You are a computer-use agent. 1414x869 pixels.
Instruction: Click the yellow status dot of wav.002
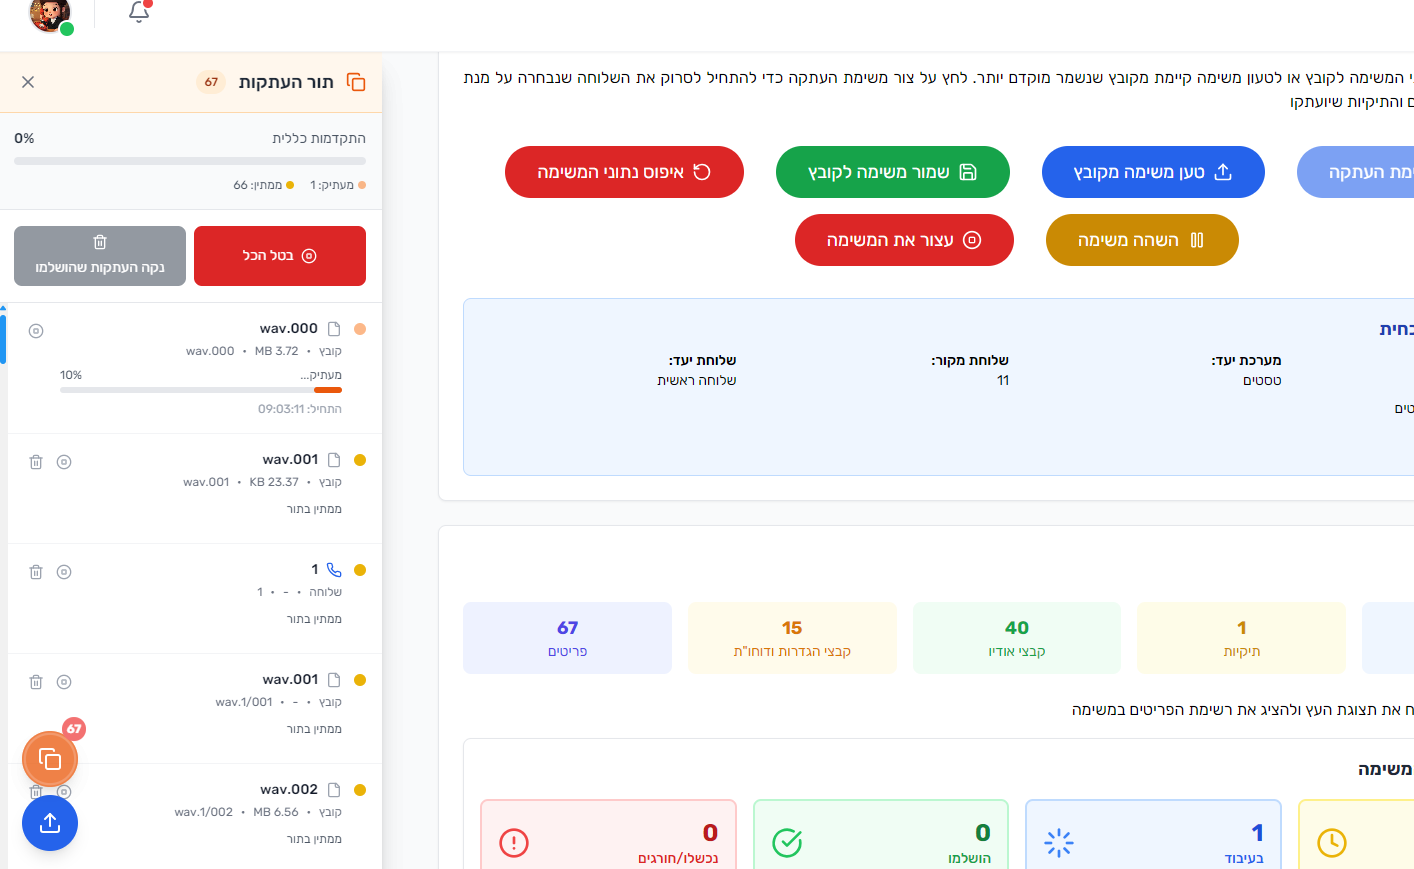click(x=360, y=790)
